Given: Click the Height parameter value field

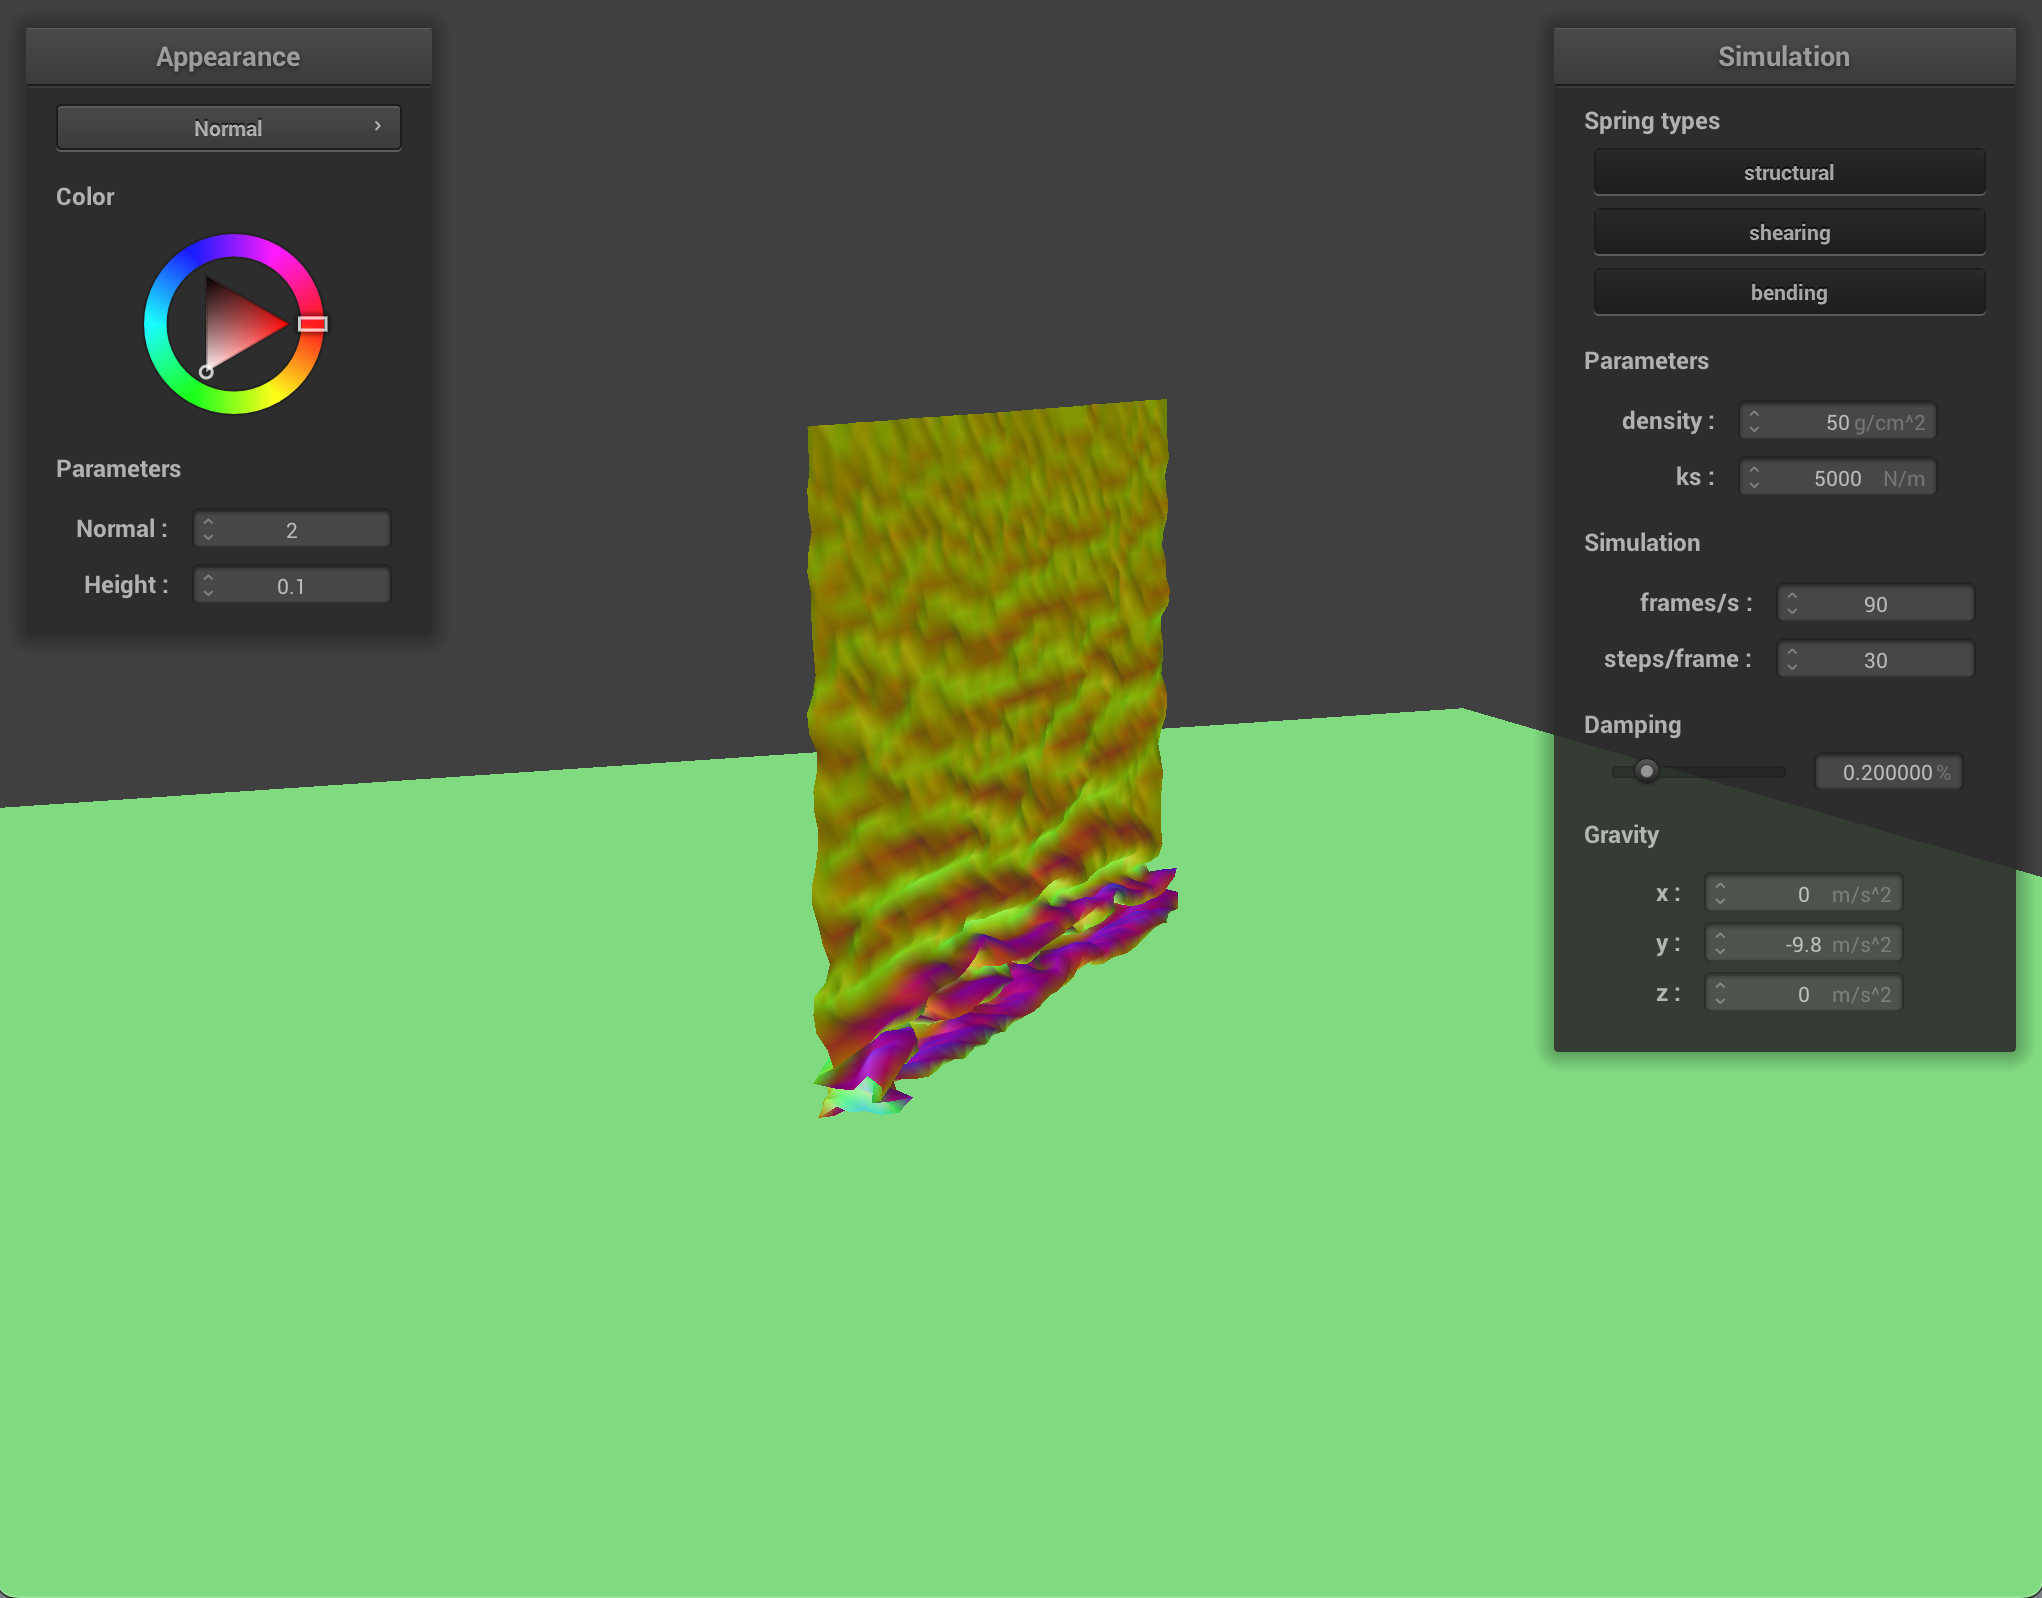Looking at the screenshot, I should pyautogui.click(x=292, y=585).
